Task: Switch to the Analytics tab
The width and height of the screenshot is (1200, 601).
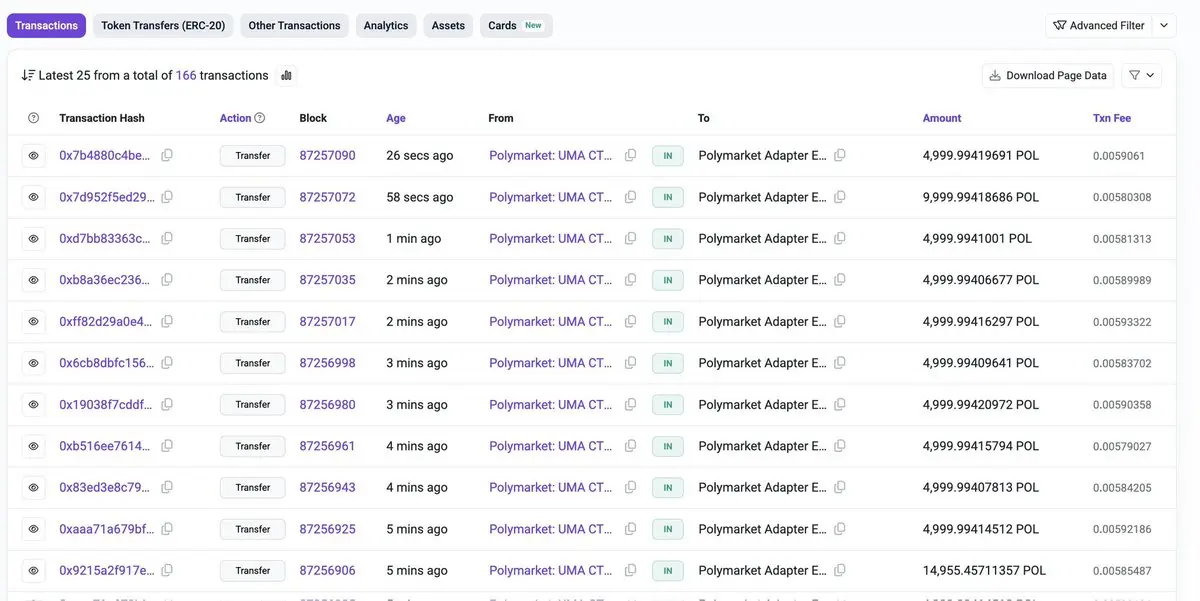Action: (x=386, y=25)
